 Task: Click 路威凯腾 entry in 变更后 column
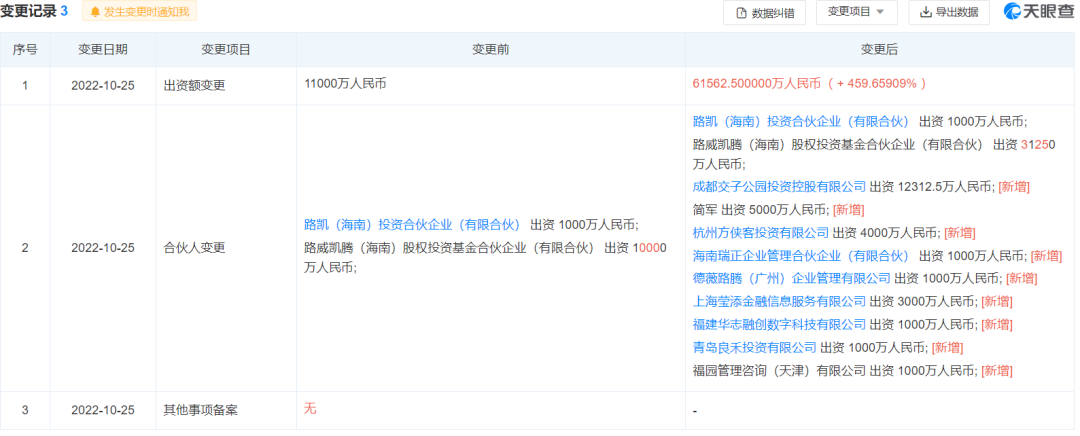click(x=874, y=154)
